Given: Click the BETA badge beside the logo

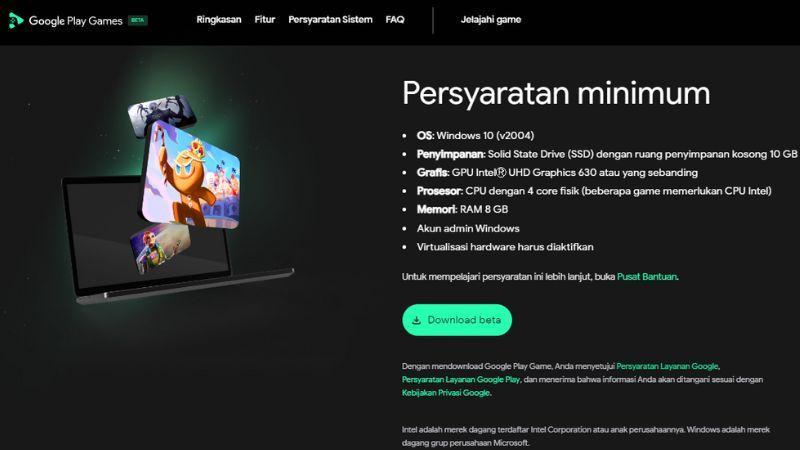Looking at the screenshot, I should [x=137, y=20].
